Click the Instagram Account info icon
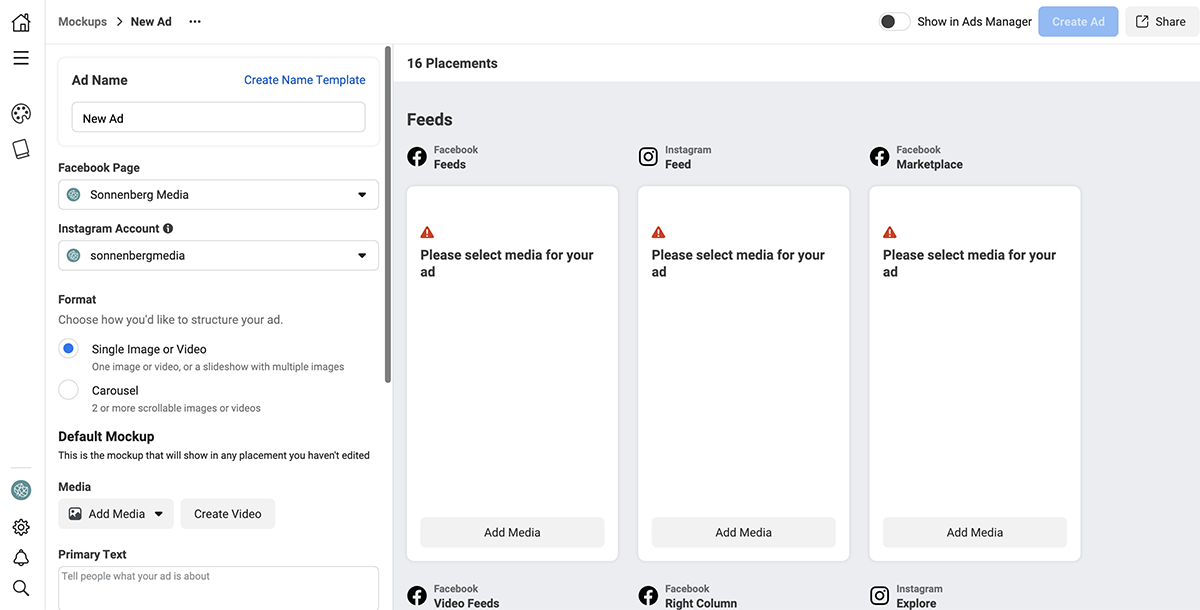Image resolution: width=1200 pixels, height=610 pixels. coord(168,229)
